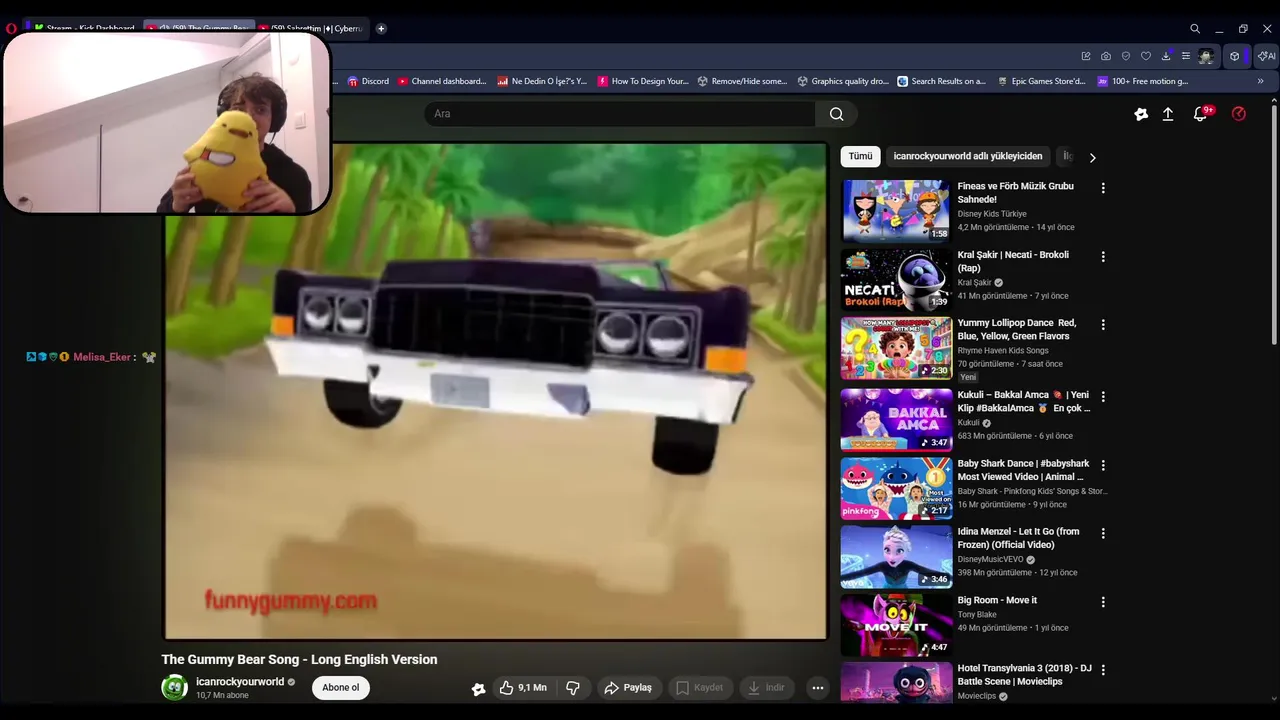This screenshot has height=720, width=1280.
Task: Open Idina Menzel Let It Go thumbnail
Action: click(896, 556)
